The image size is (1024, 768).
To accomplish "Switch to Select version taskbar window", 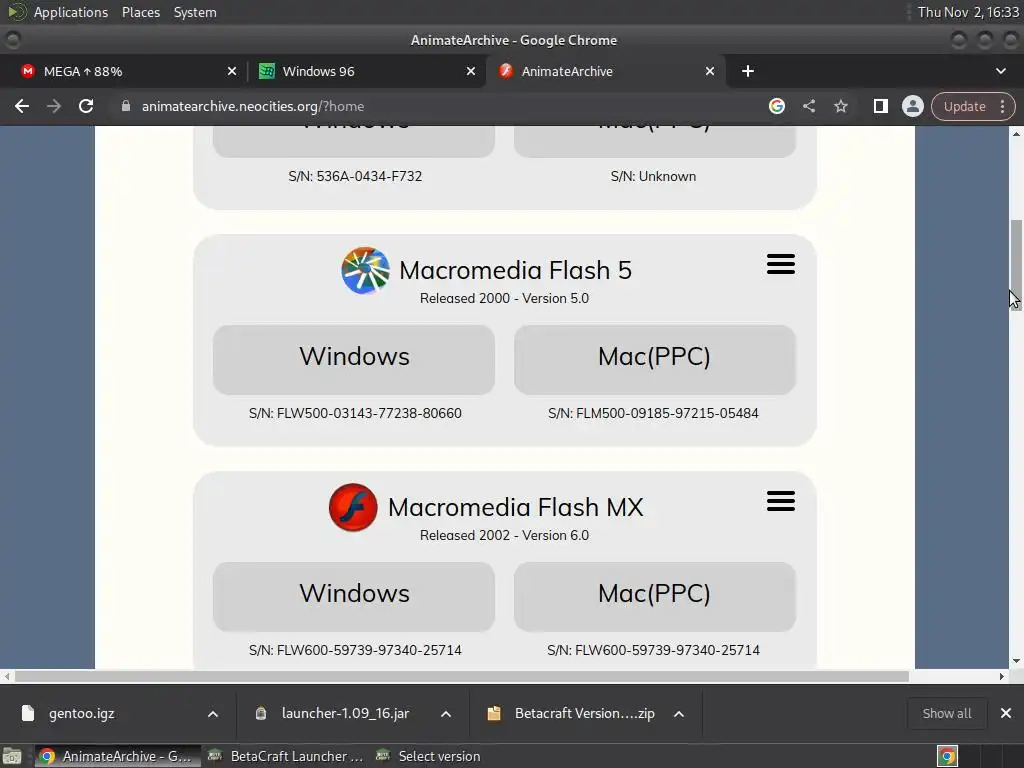I will point(429,756).
